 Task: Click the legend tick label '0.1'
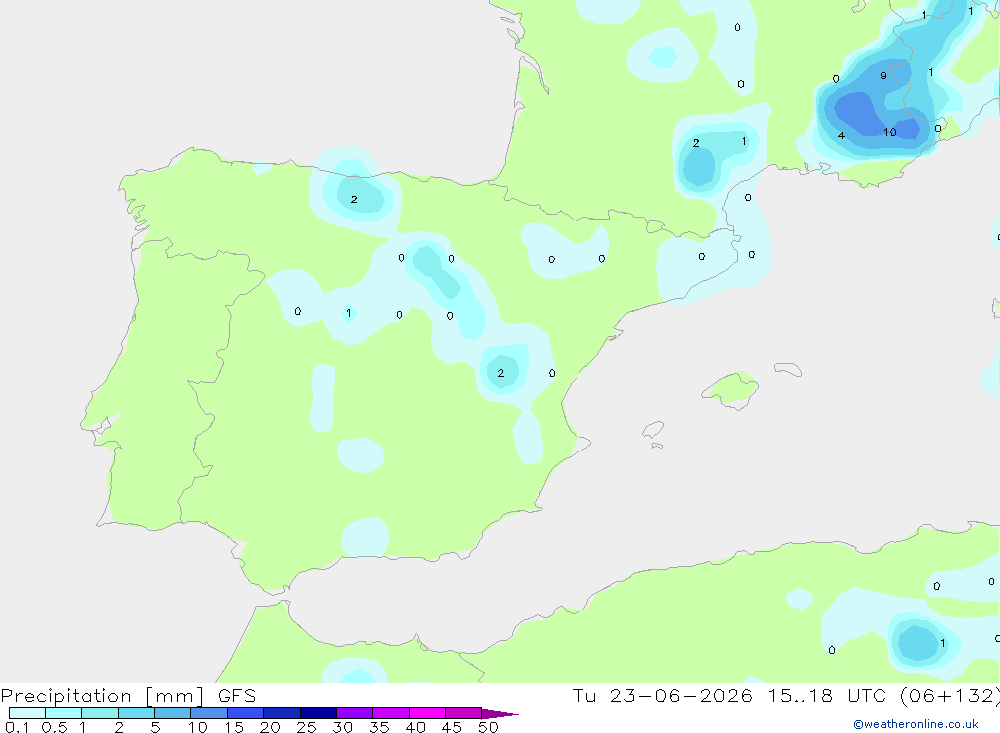[17, 727]
